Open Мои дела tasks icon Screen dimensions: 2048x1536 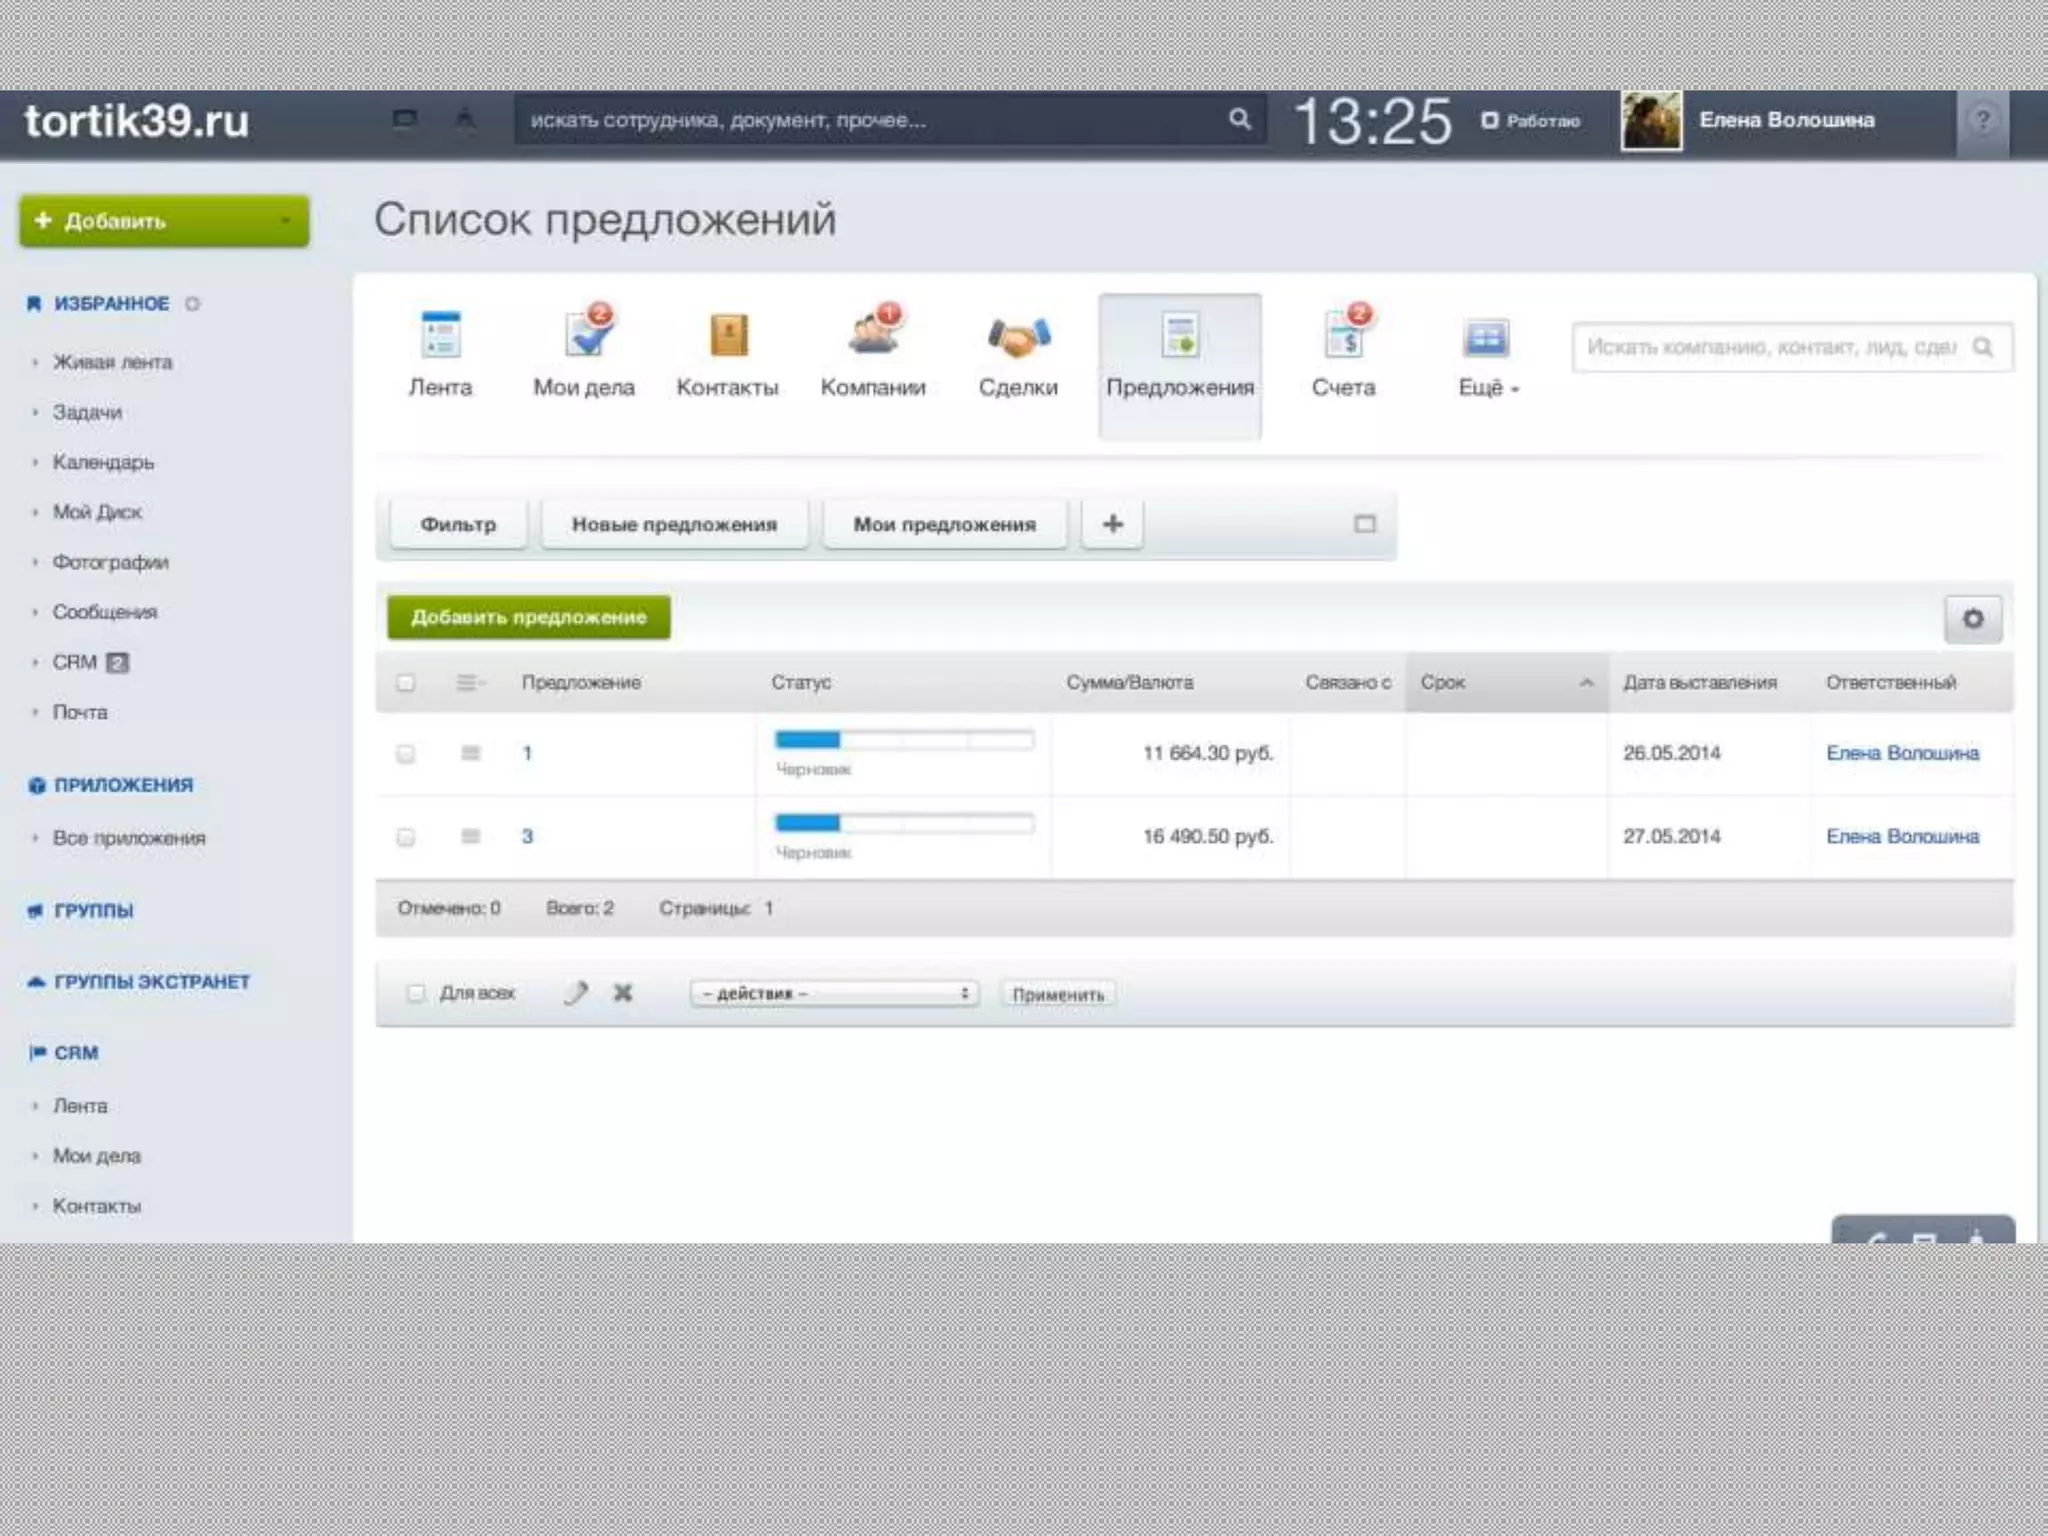pos(584,337)
